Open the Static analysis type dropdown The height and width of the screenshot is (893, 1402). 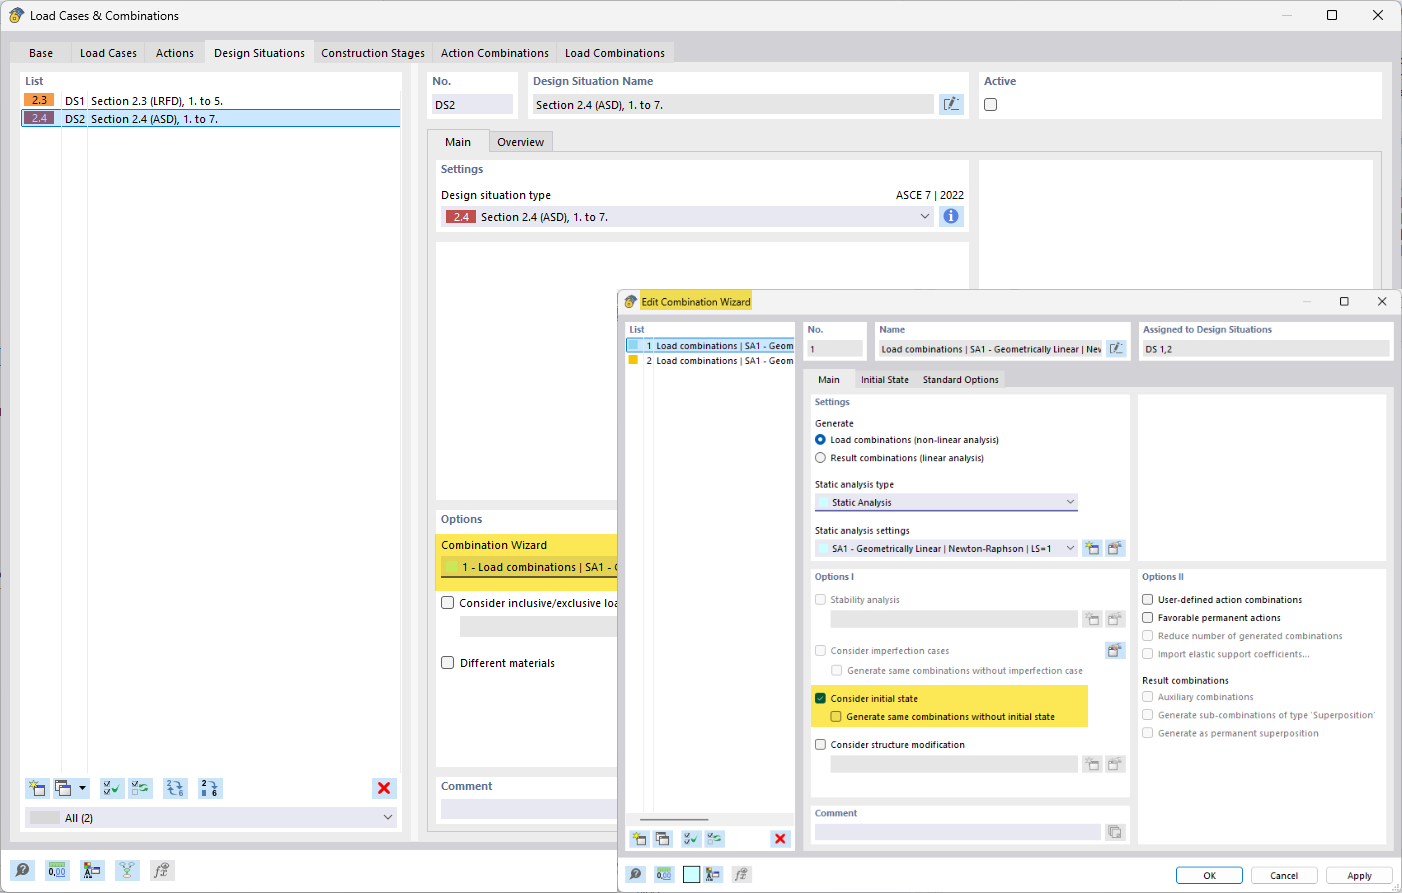click(x=1070, y=501)
